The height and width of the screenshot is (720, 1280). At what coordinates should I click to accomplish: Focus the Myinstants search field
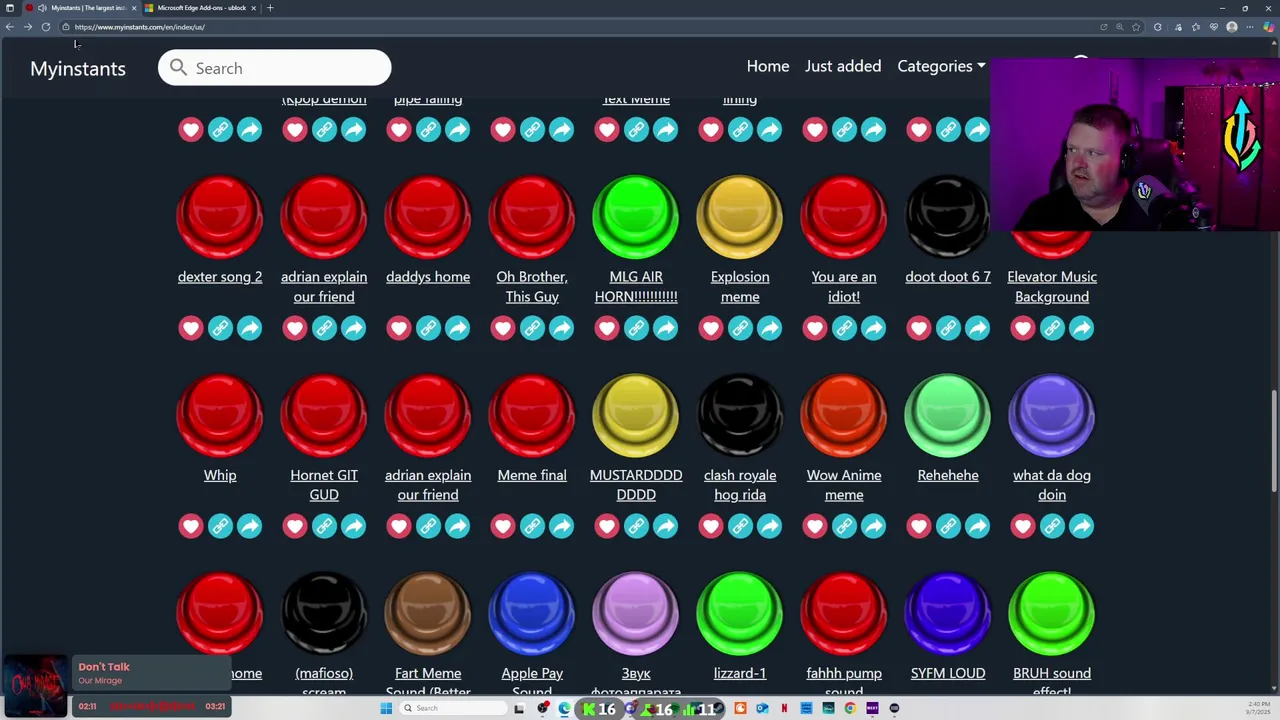pos(274,68)
